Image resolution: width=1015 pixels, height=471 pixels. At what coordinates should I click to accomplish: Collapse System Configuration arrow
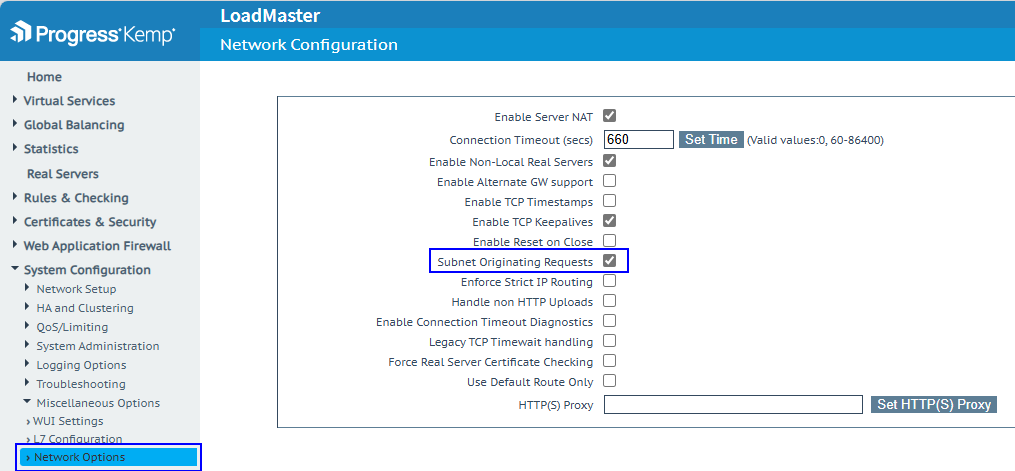pyautogui.click(x=15, y=268)
